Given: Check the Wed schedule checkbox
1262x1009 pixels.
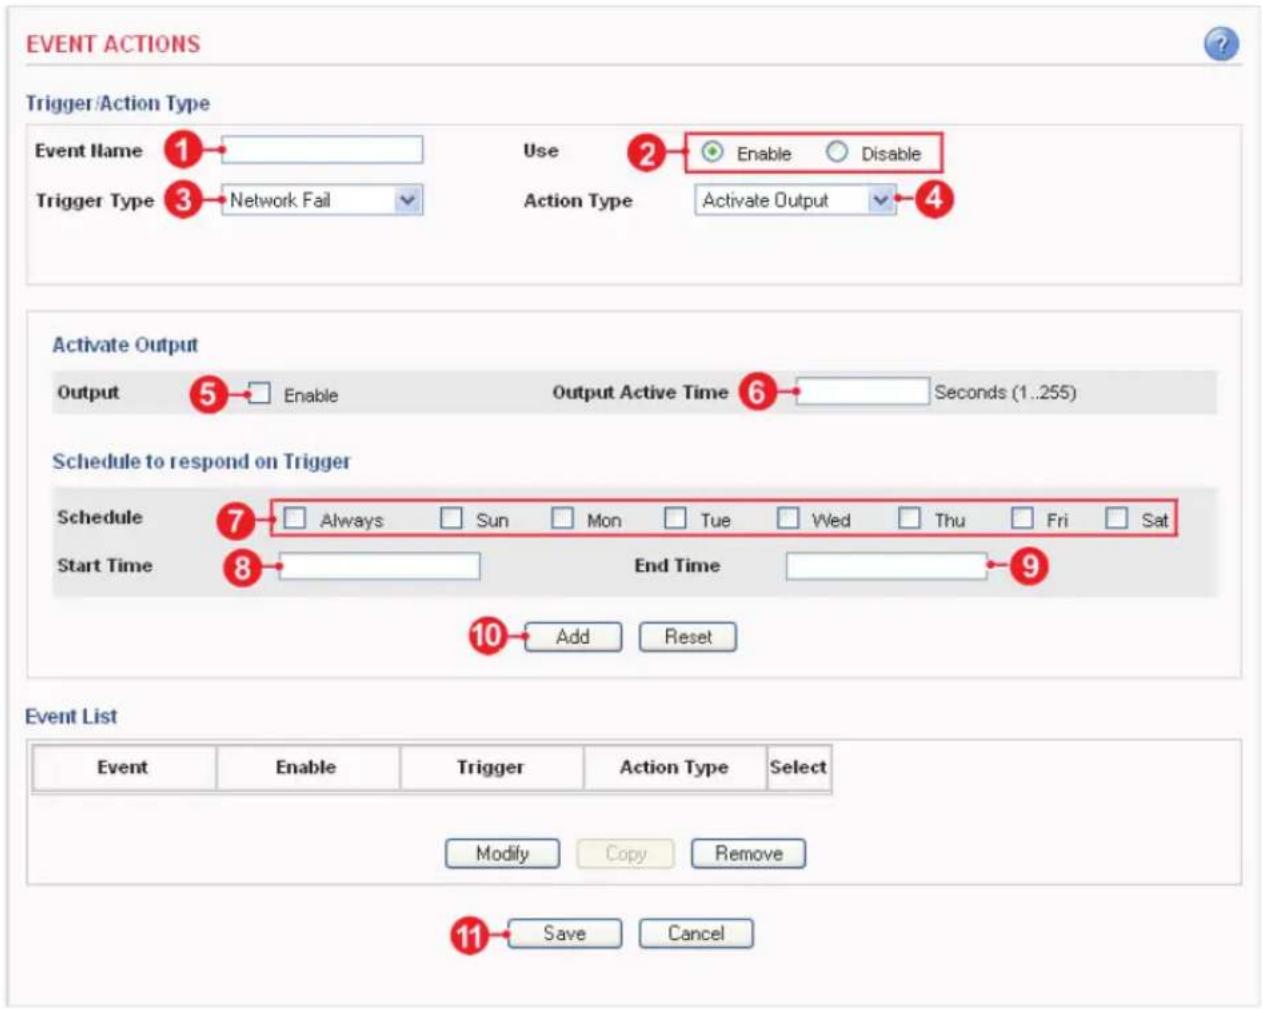Looking at the screenshot, I should tap(788, 518).
